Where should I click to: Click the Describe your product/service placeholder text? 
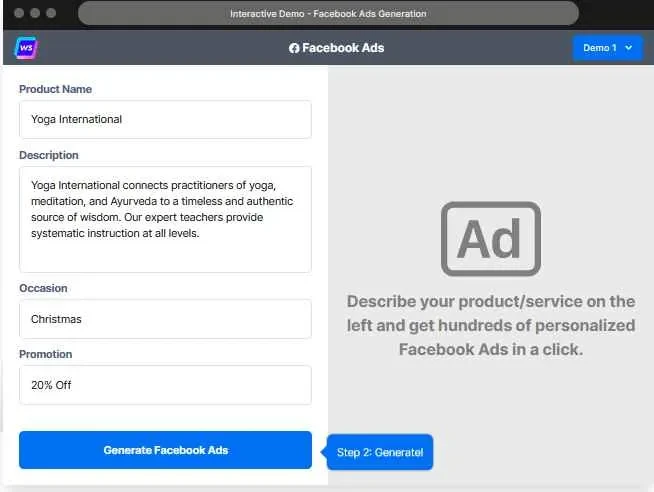pyautogui.click(x=491, y=325)
